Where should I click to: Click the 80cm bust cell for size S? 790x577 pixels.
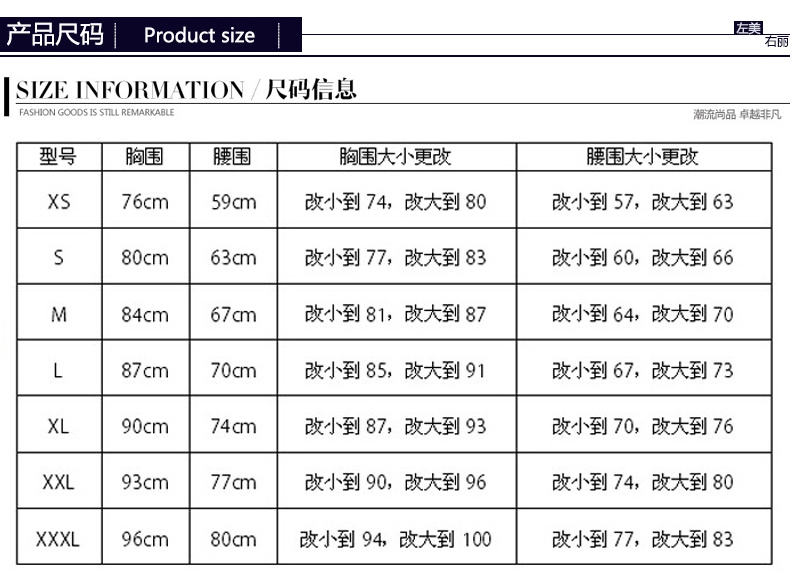145,258
